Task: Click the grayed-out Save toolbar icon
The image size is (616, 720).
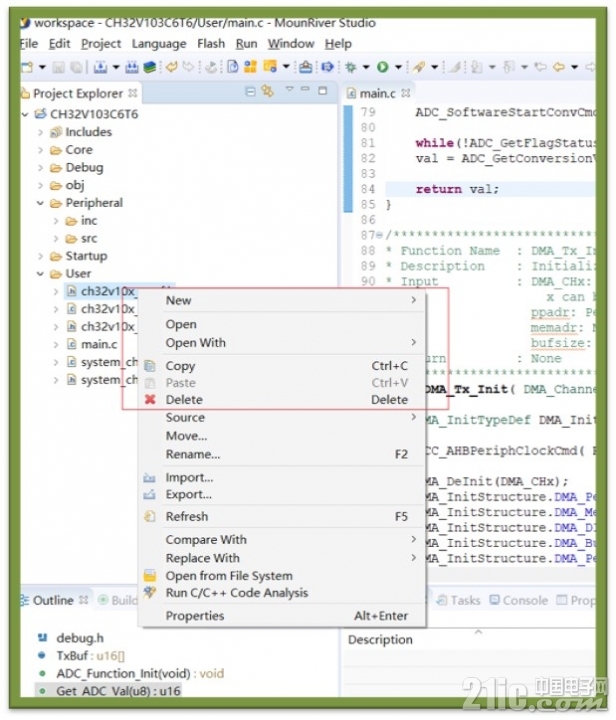Action: point(58,68)
